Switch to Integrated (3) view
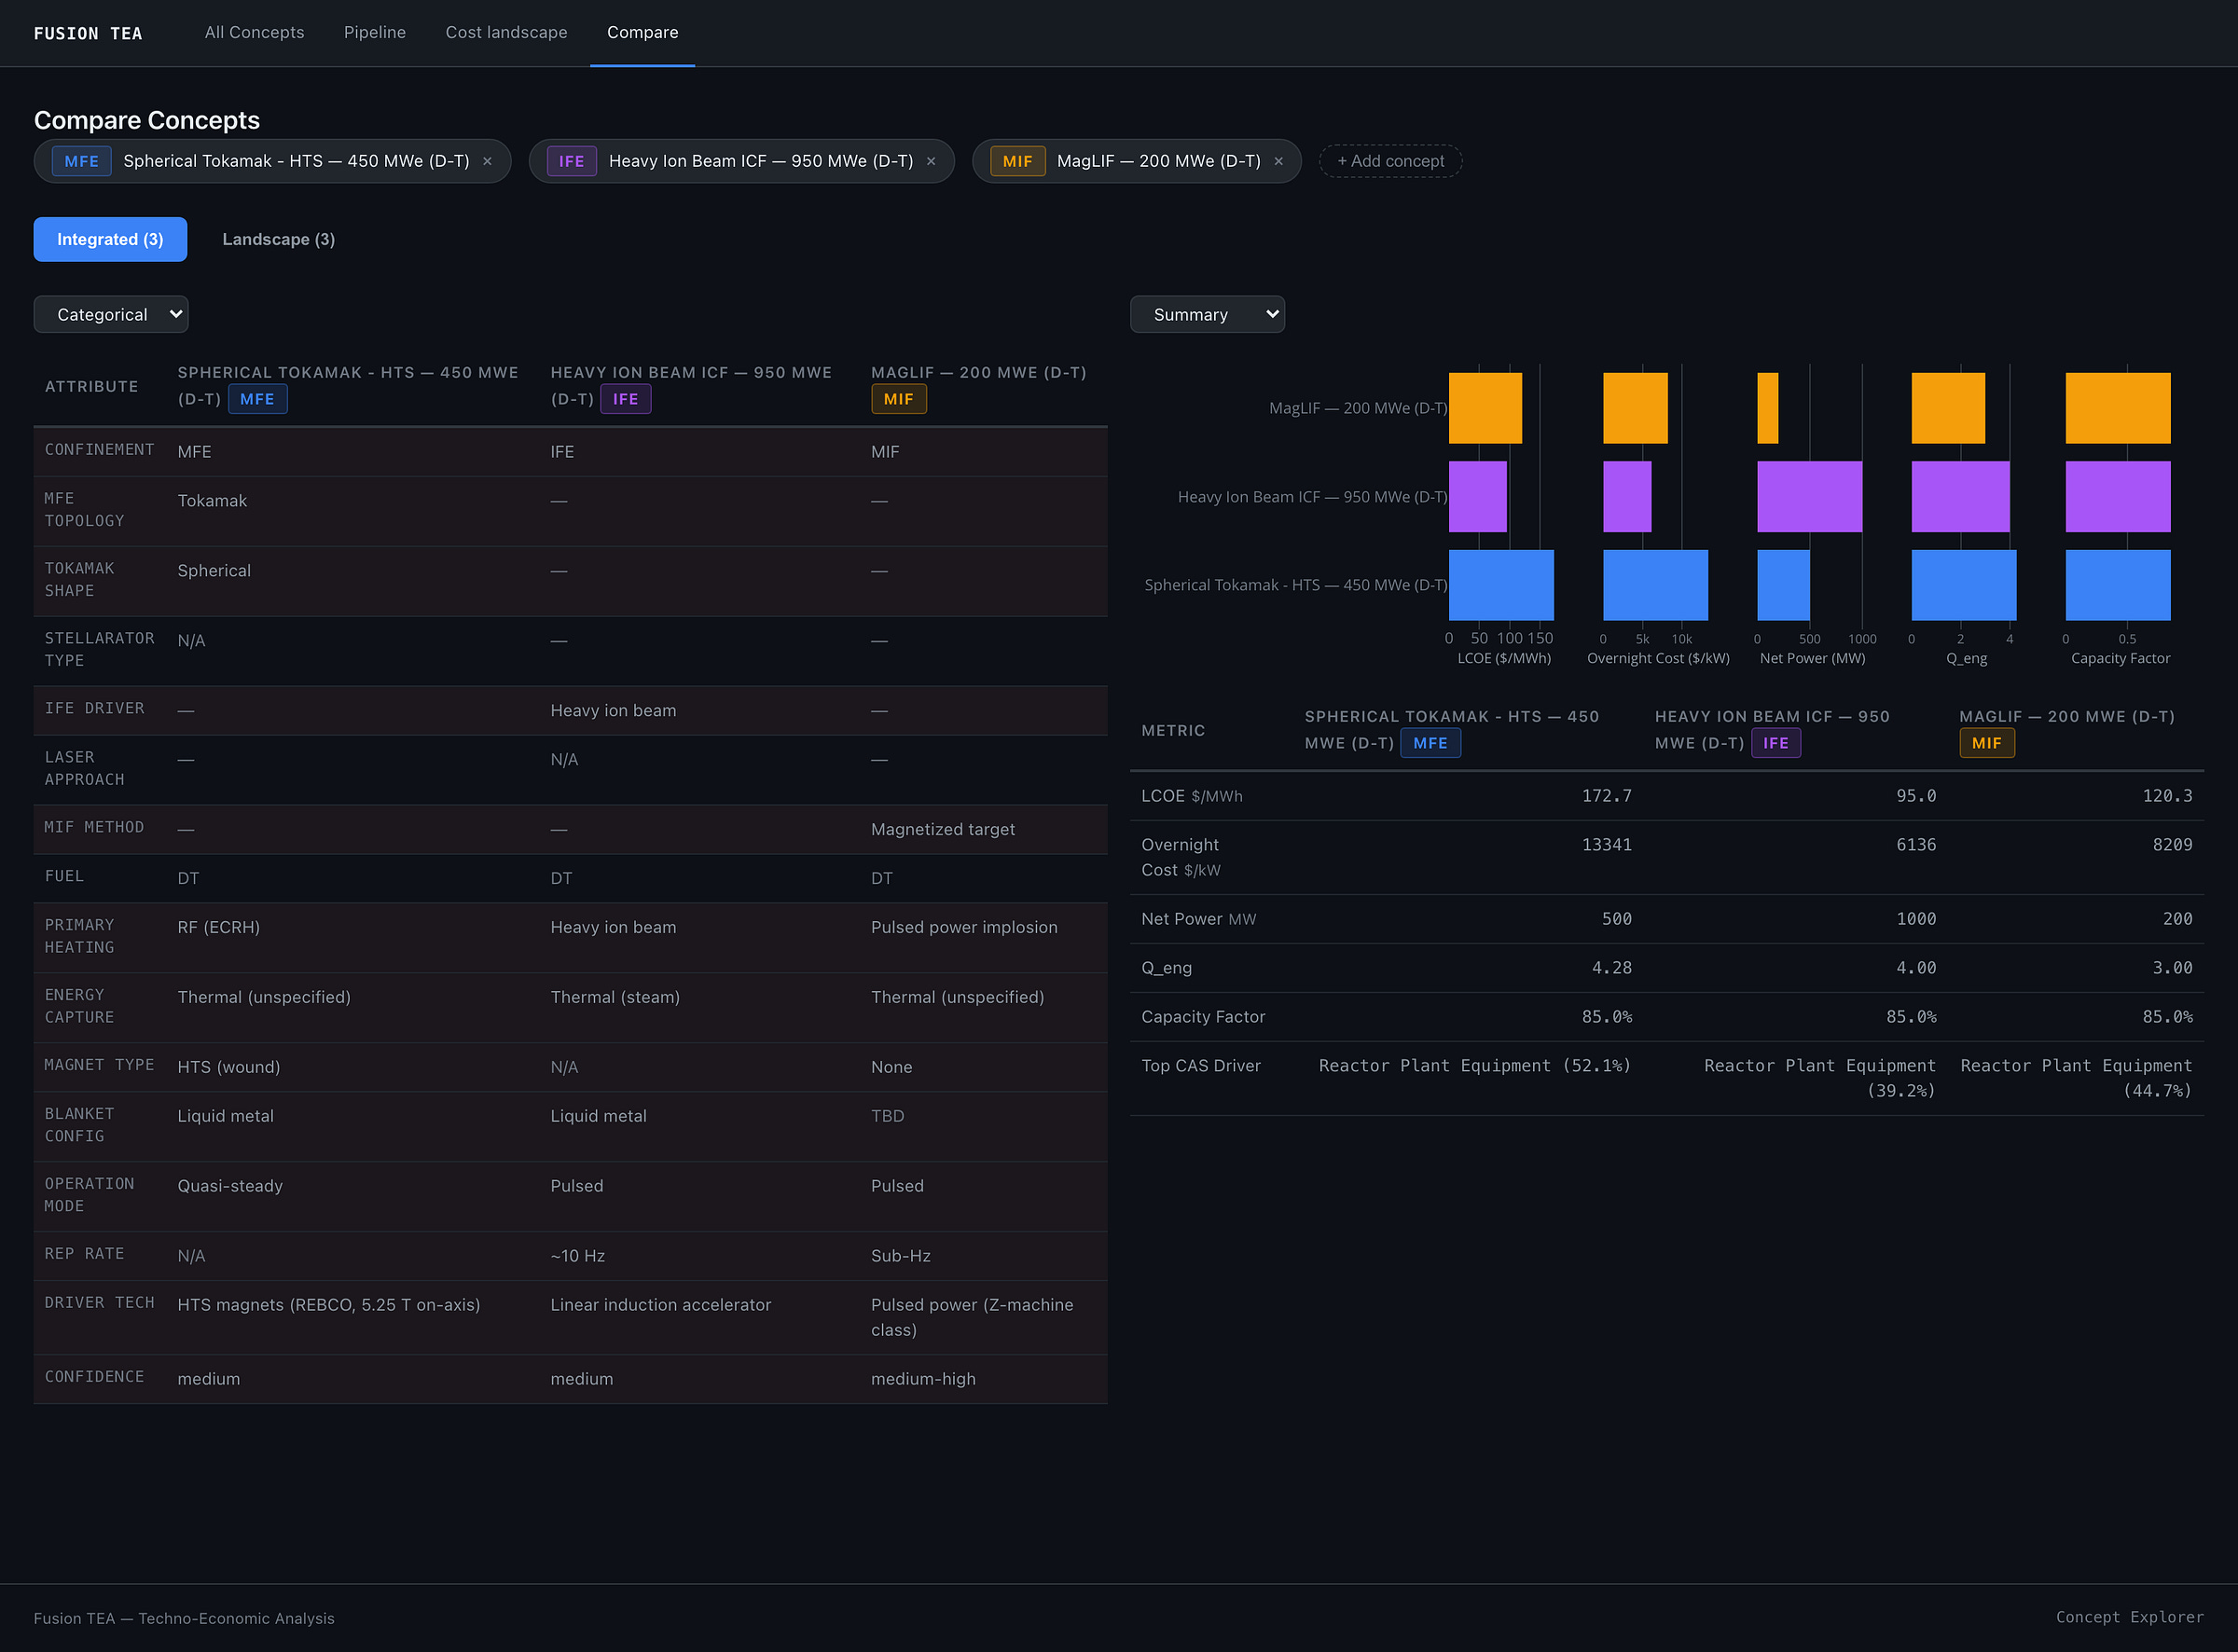2238x1652 pixels. click(x=110, y=239)
